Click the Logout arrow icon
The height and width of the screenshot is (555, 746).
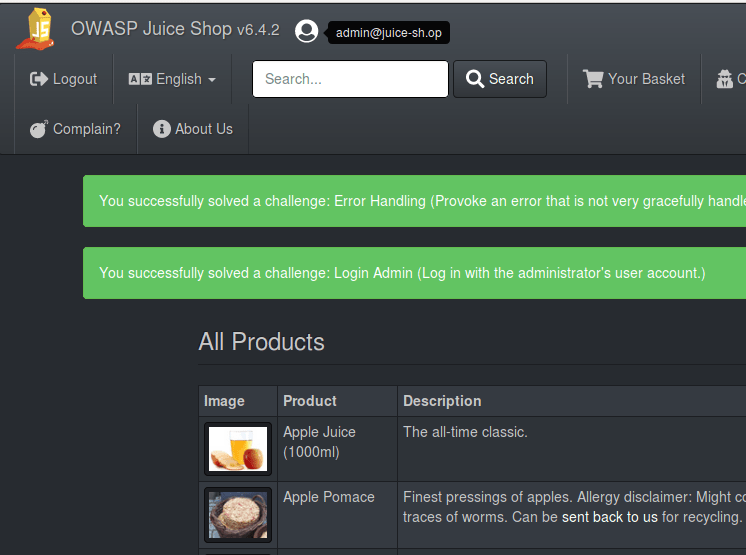39,79
